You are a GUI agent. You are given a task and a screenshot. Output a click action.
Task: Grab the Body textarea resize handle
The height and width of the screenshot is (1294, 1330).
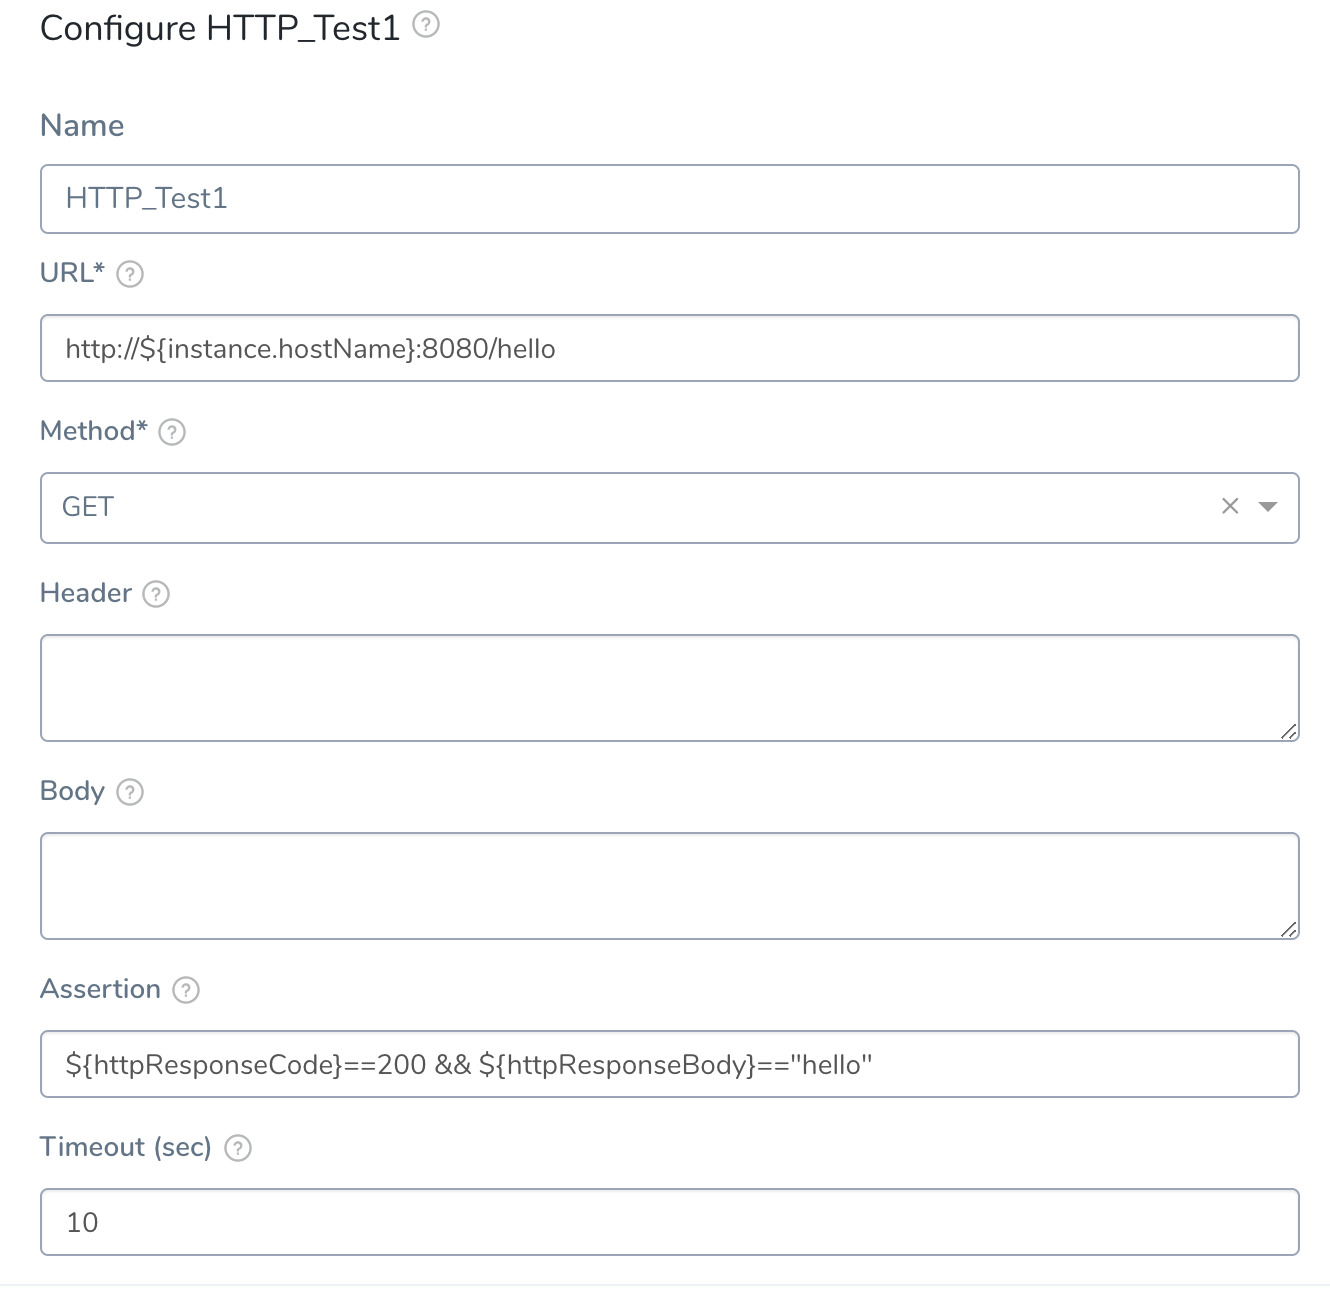coord(1289,930)
